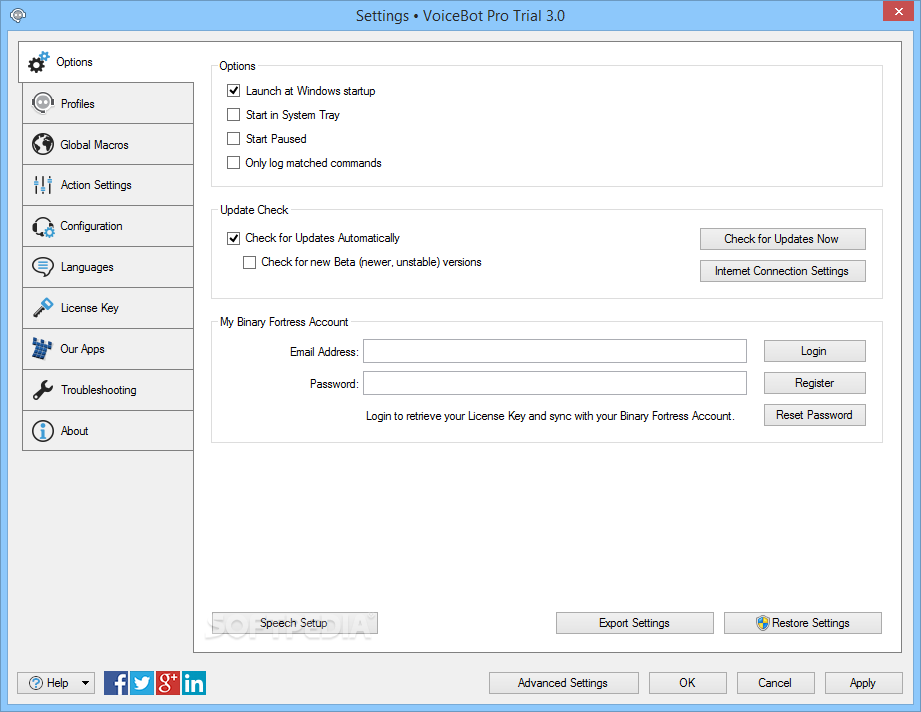The width and height of the screenshot is (921, 712).
Task: Confirm with the OK button
Action: click(687, 683)
